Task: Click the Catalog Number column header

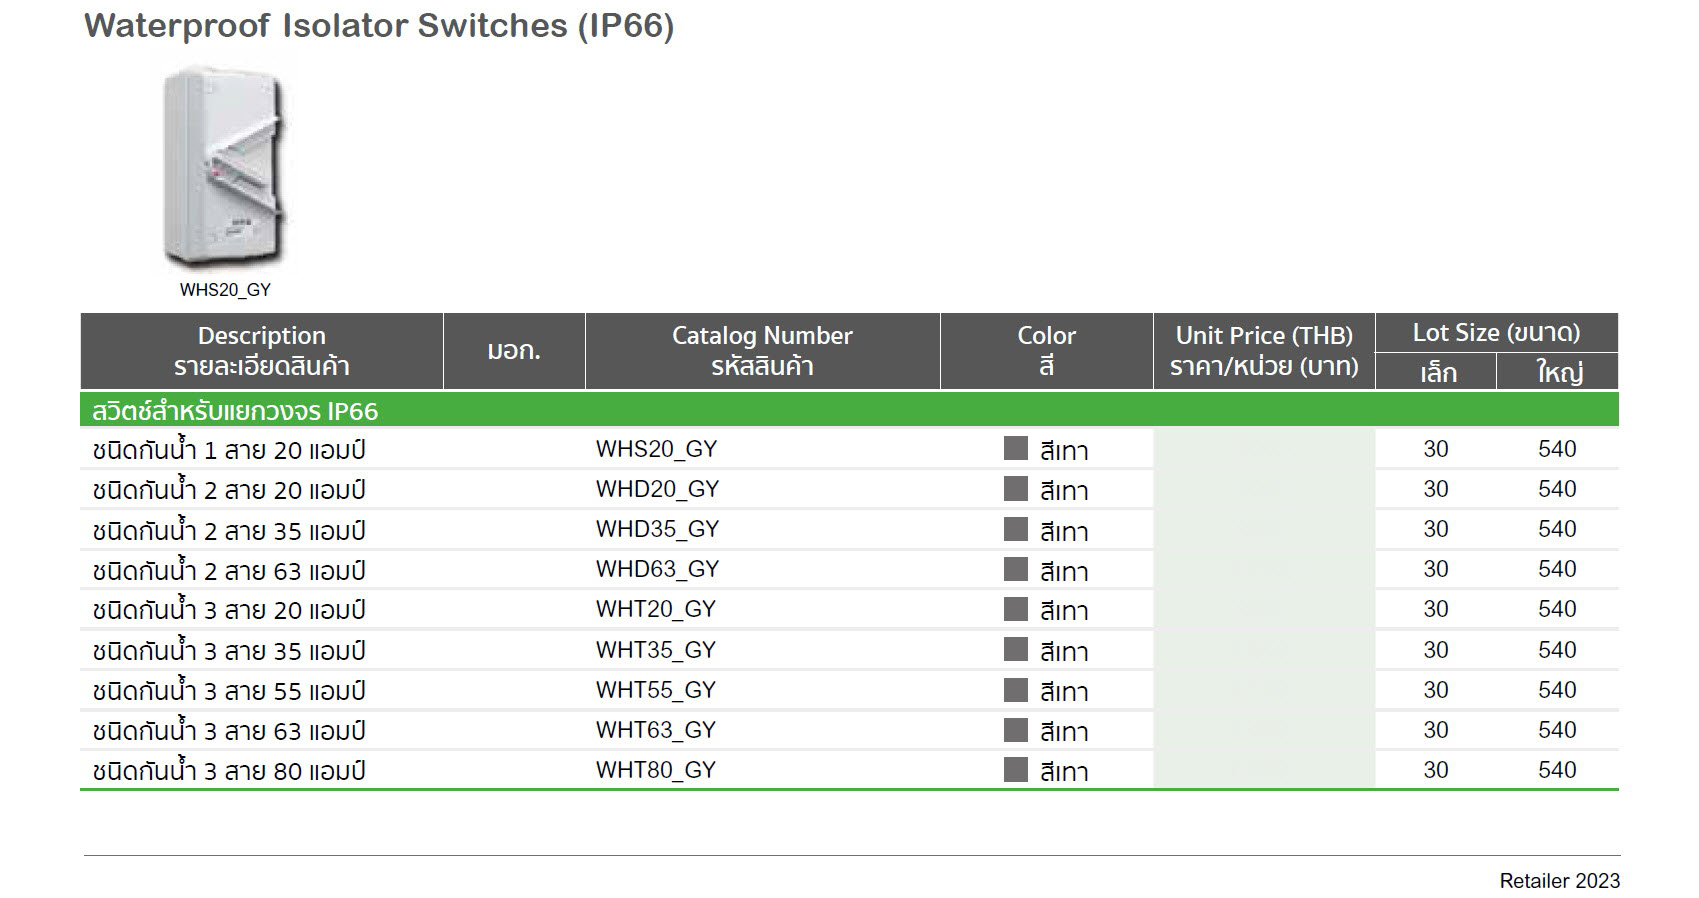Action: point(761,351)
